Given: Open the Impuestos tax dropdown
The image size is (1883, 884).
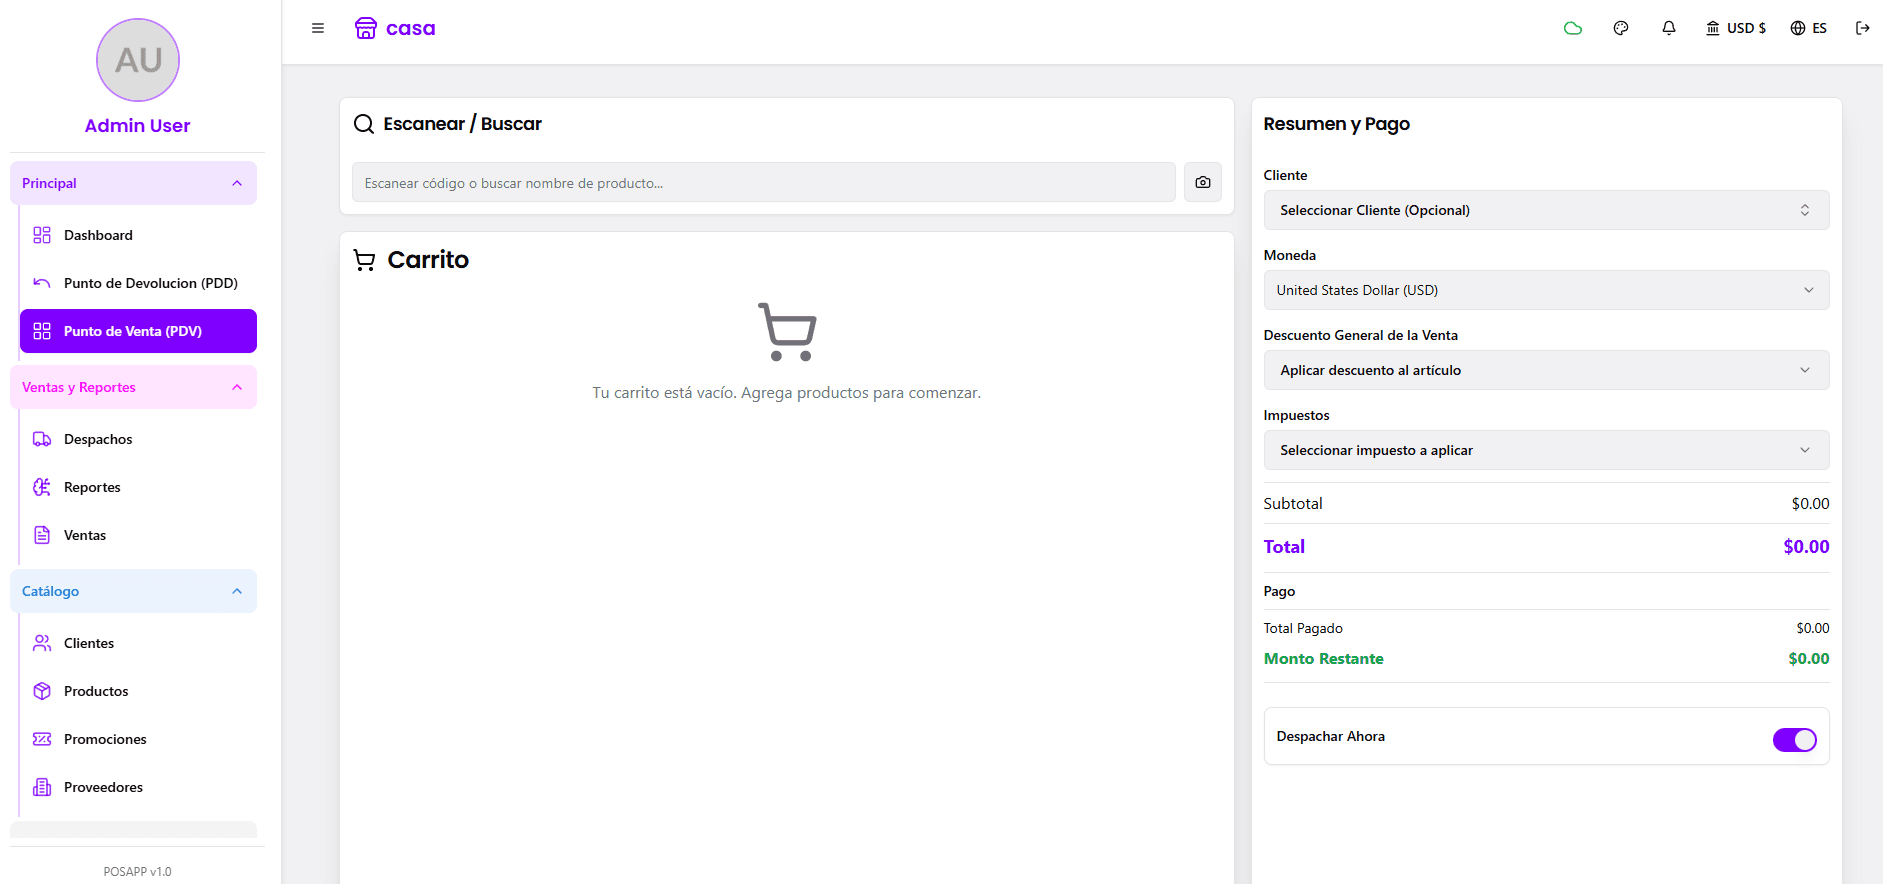Looking at the screenshot, I should point(1546,450).
